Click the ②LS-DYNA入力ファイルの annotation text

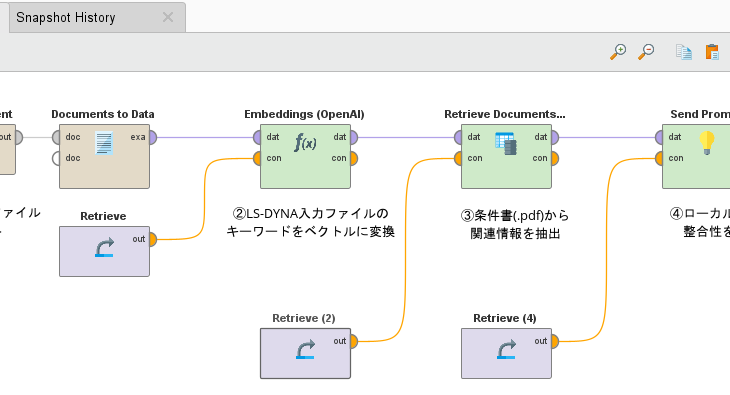coord(311,213)
